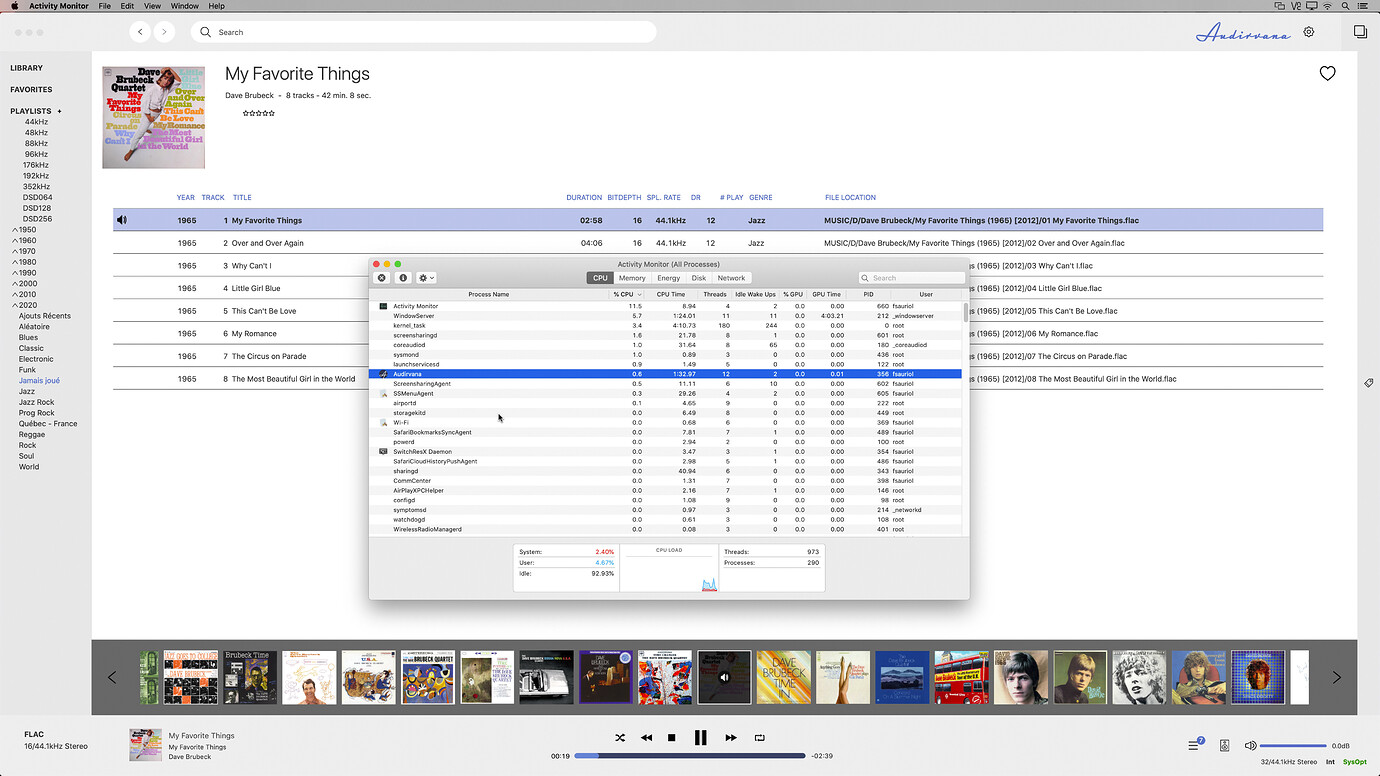Switch to the Disk tab
The width and height of the screenshot is (1380, 776).
click(699, 278)
